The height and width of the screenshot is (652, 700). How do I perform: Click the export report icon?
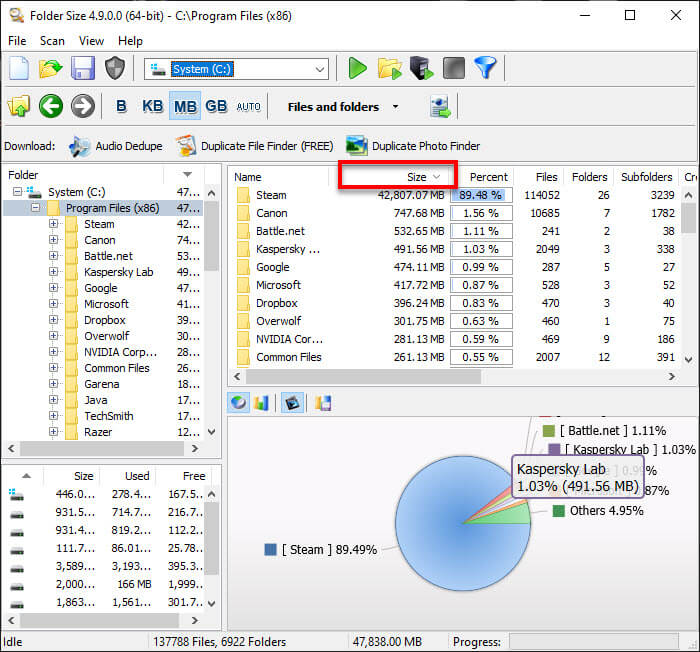[440, 106]
